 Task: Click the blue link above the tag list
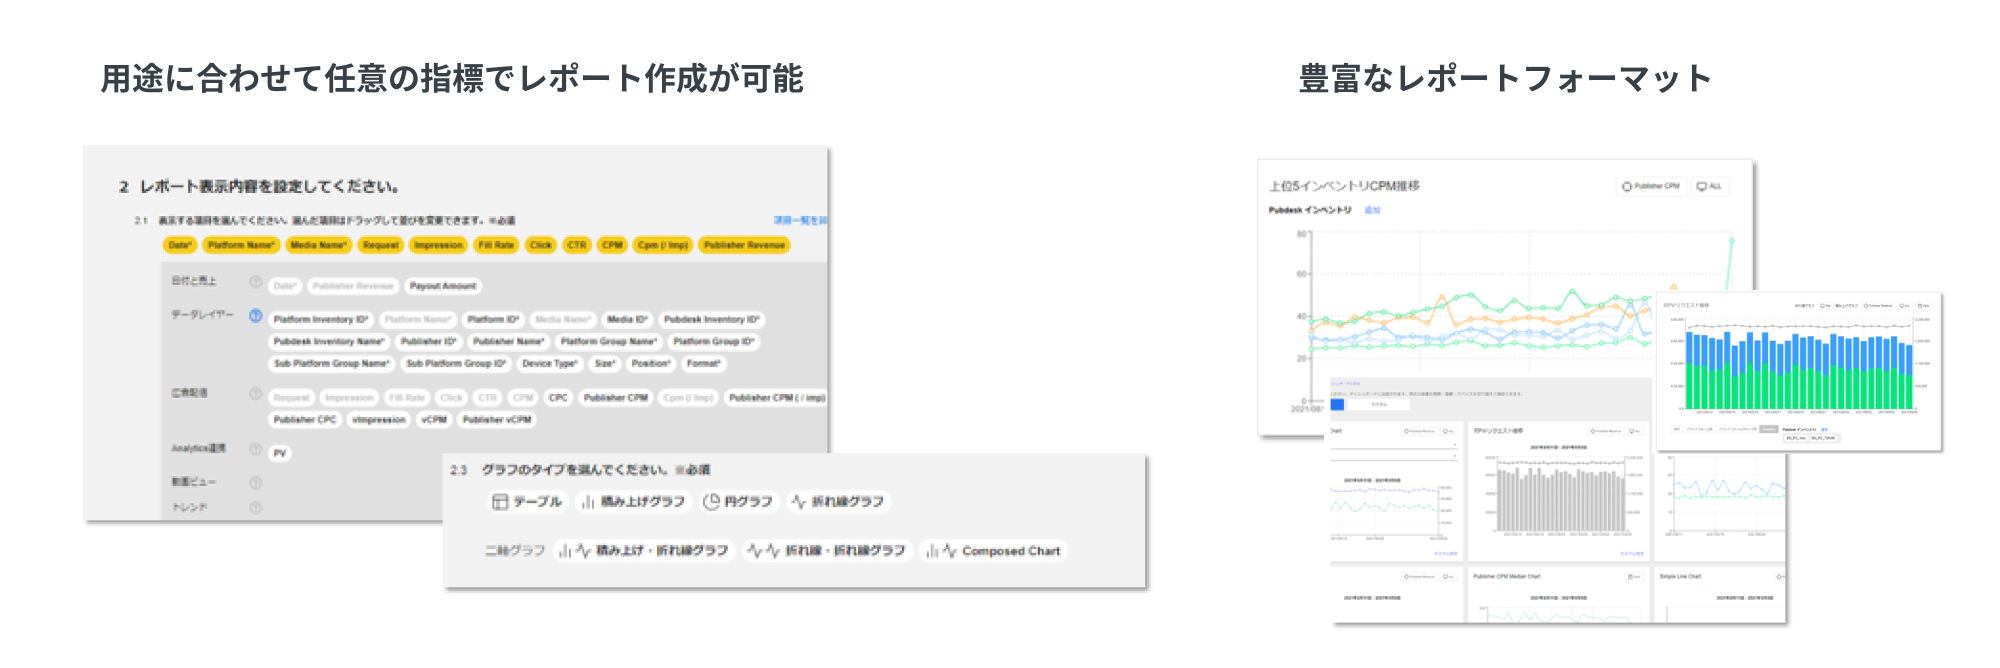click(x=799, y=220)
